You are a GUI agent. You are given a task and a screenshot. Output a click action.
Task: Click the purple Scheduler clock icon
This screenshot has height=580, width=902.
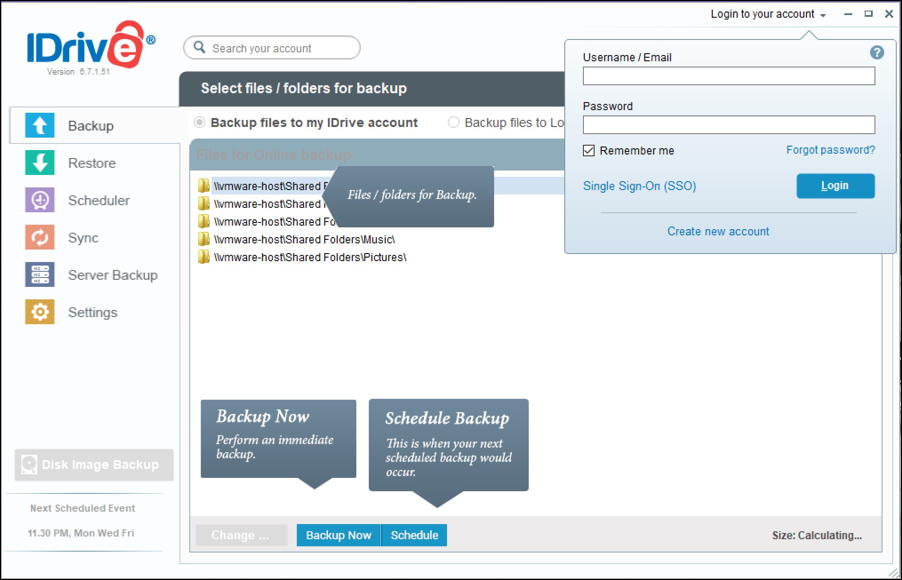click(40, 200)
